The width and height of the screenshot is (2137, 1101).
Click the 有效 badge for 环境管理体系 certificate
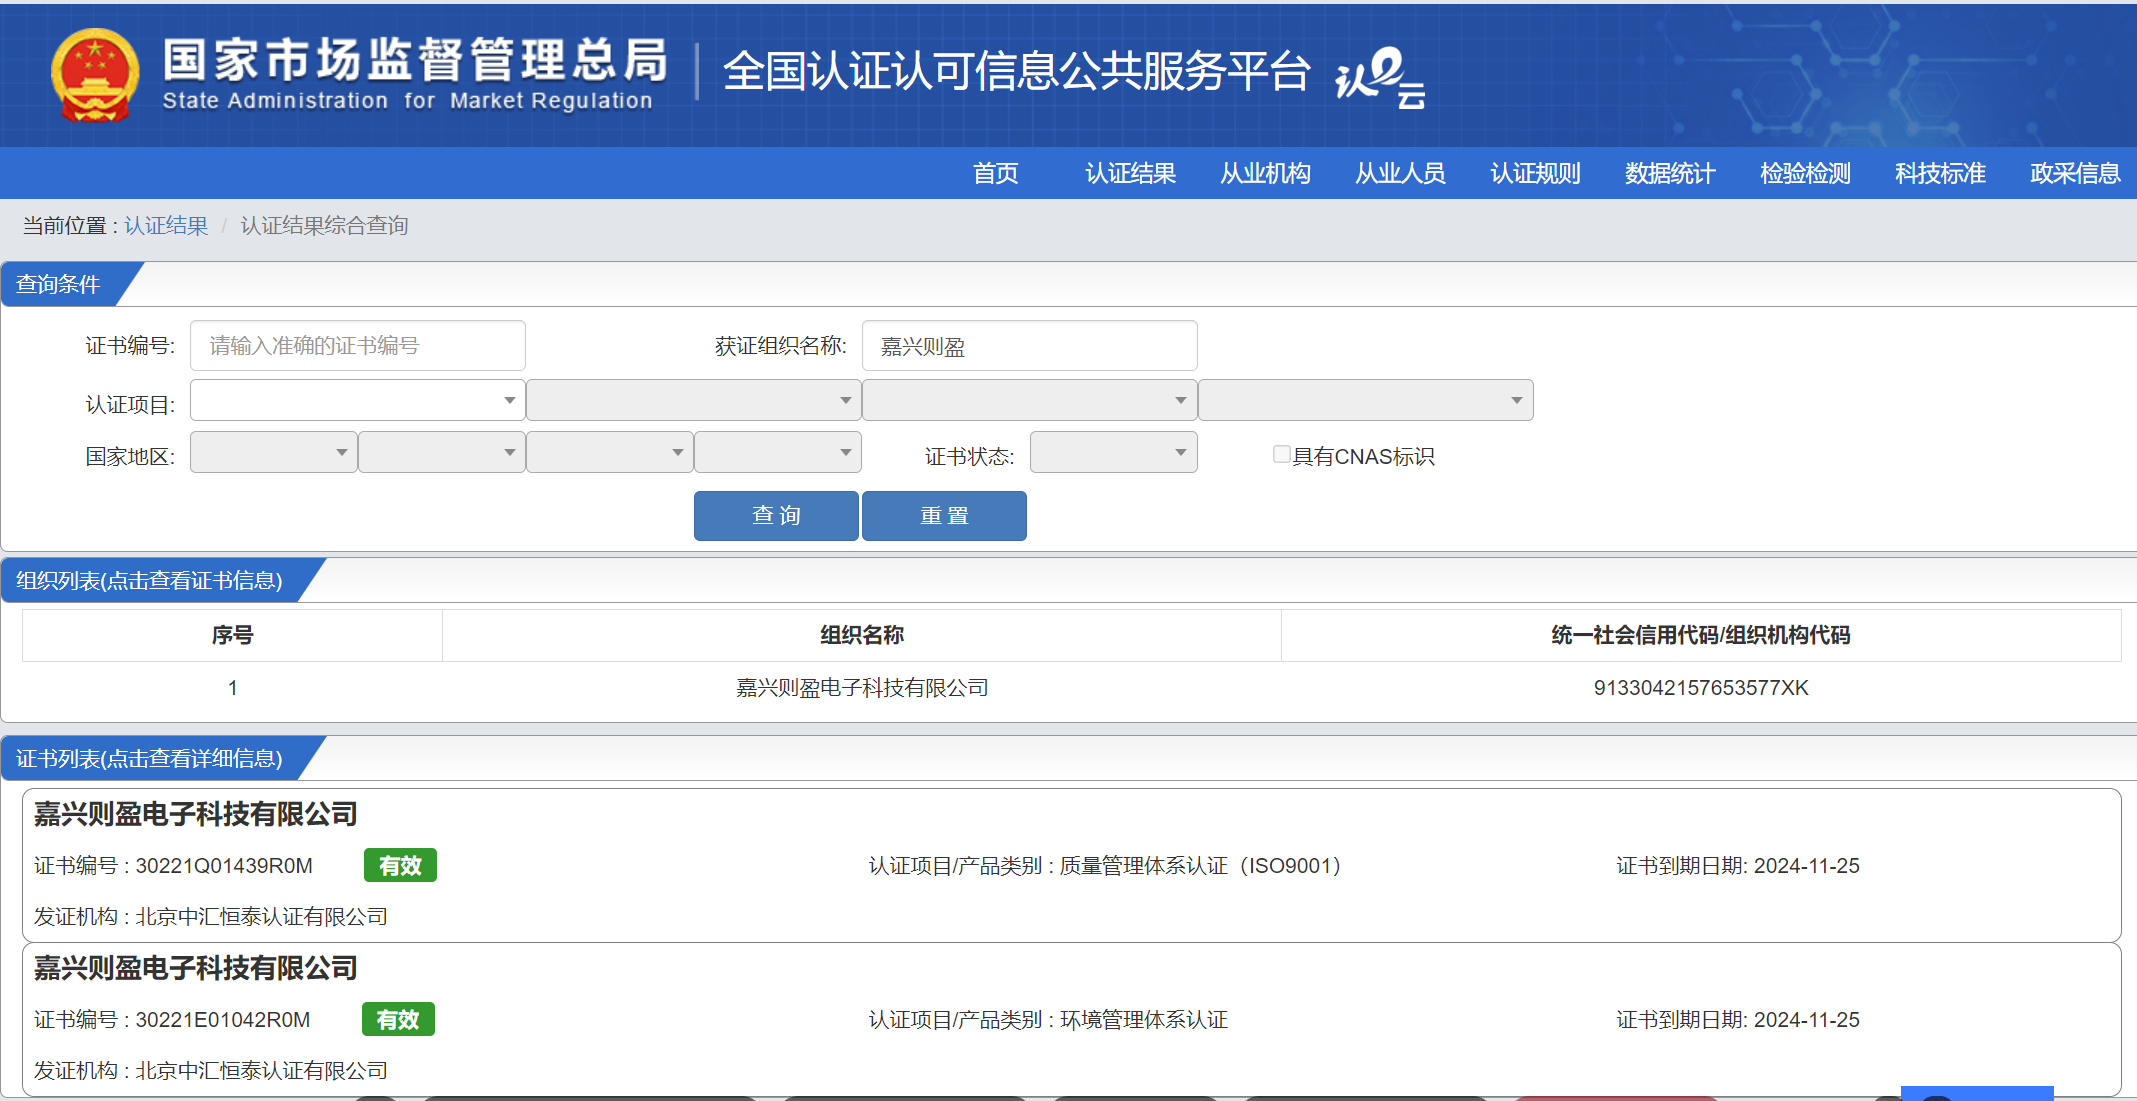[x=398, y=1020]
